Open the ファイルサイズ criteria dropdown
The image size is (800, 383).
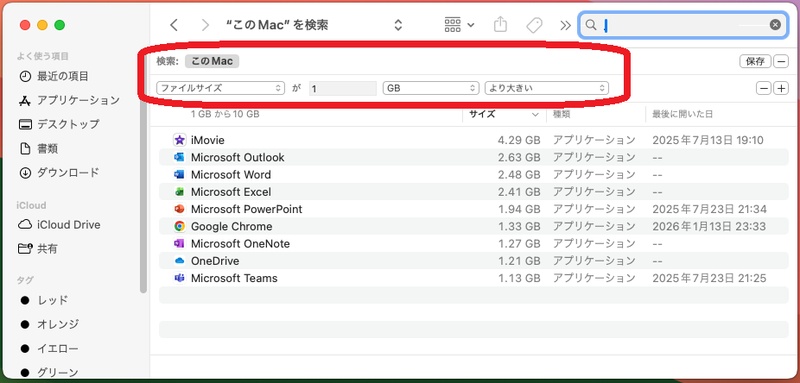220,88
